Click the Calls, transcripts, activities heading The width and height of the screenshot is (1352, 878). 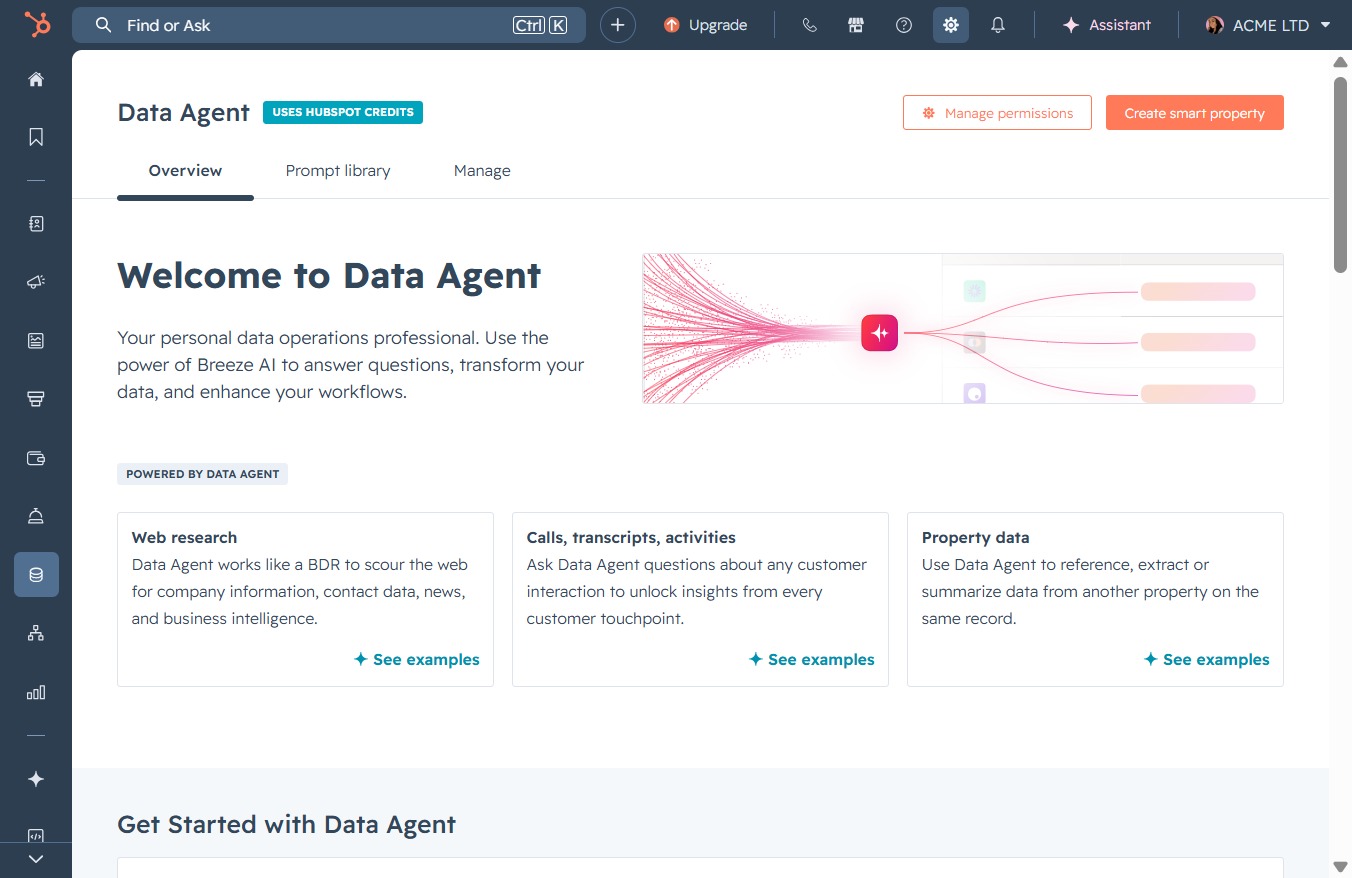coord(631,538)
